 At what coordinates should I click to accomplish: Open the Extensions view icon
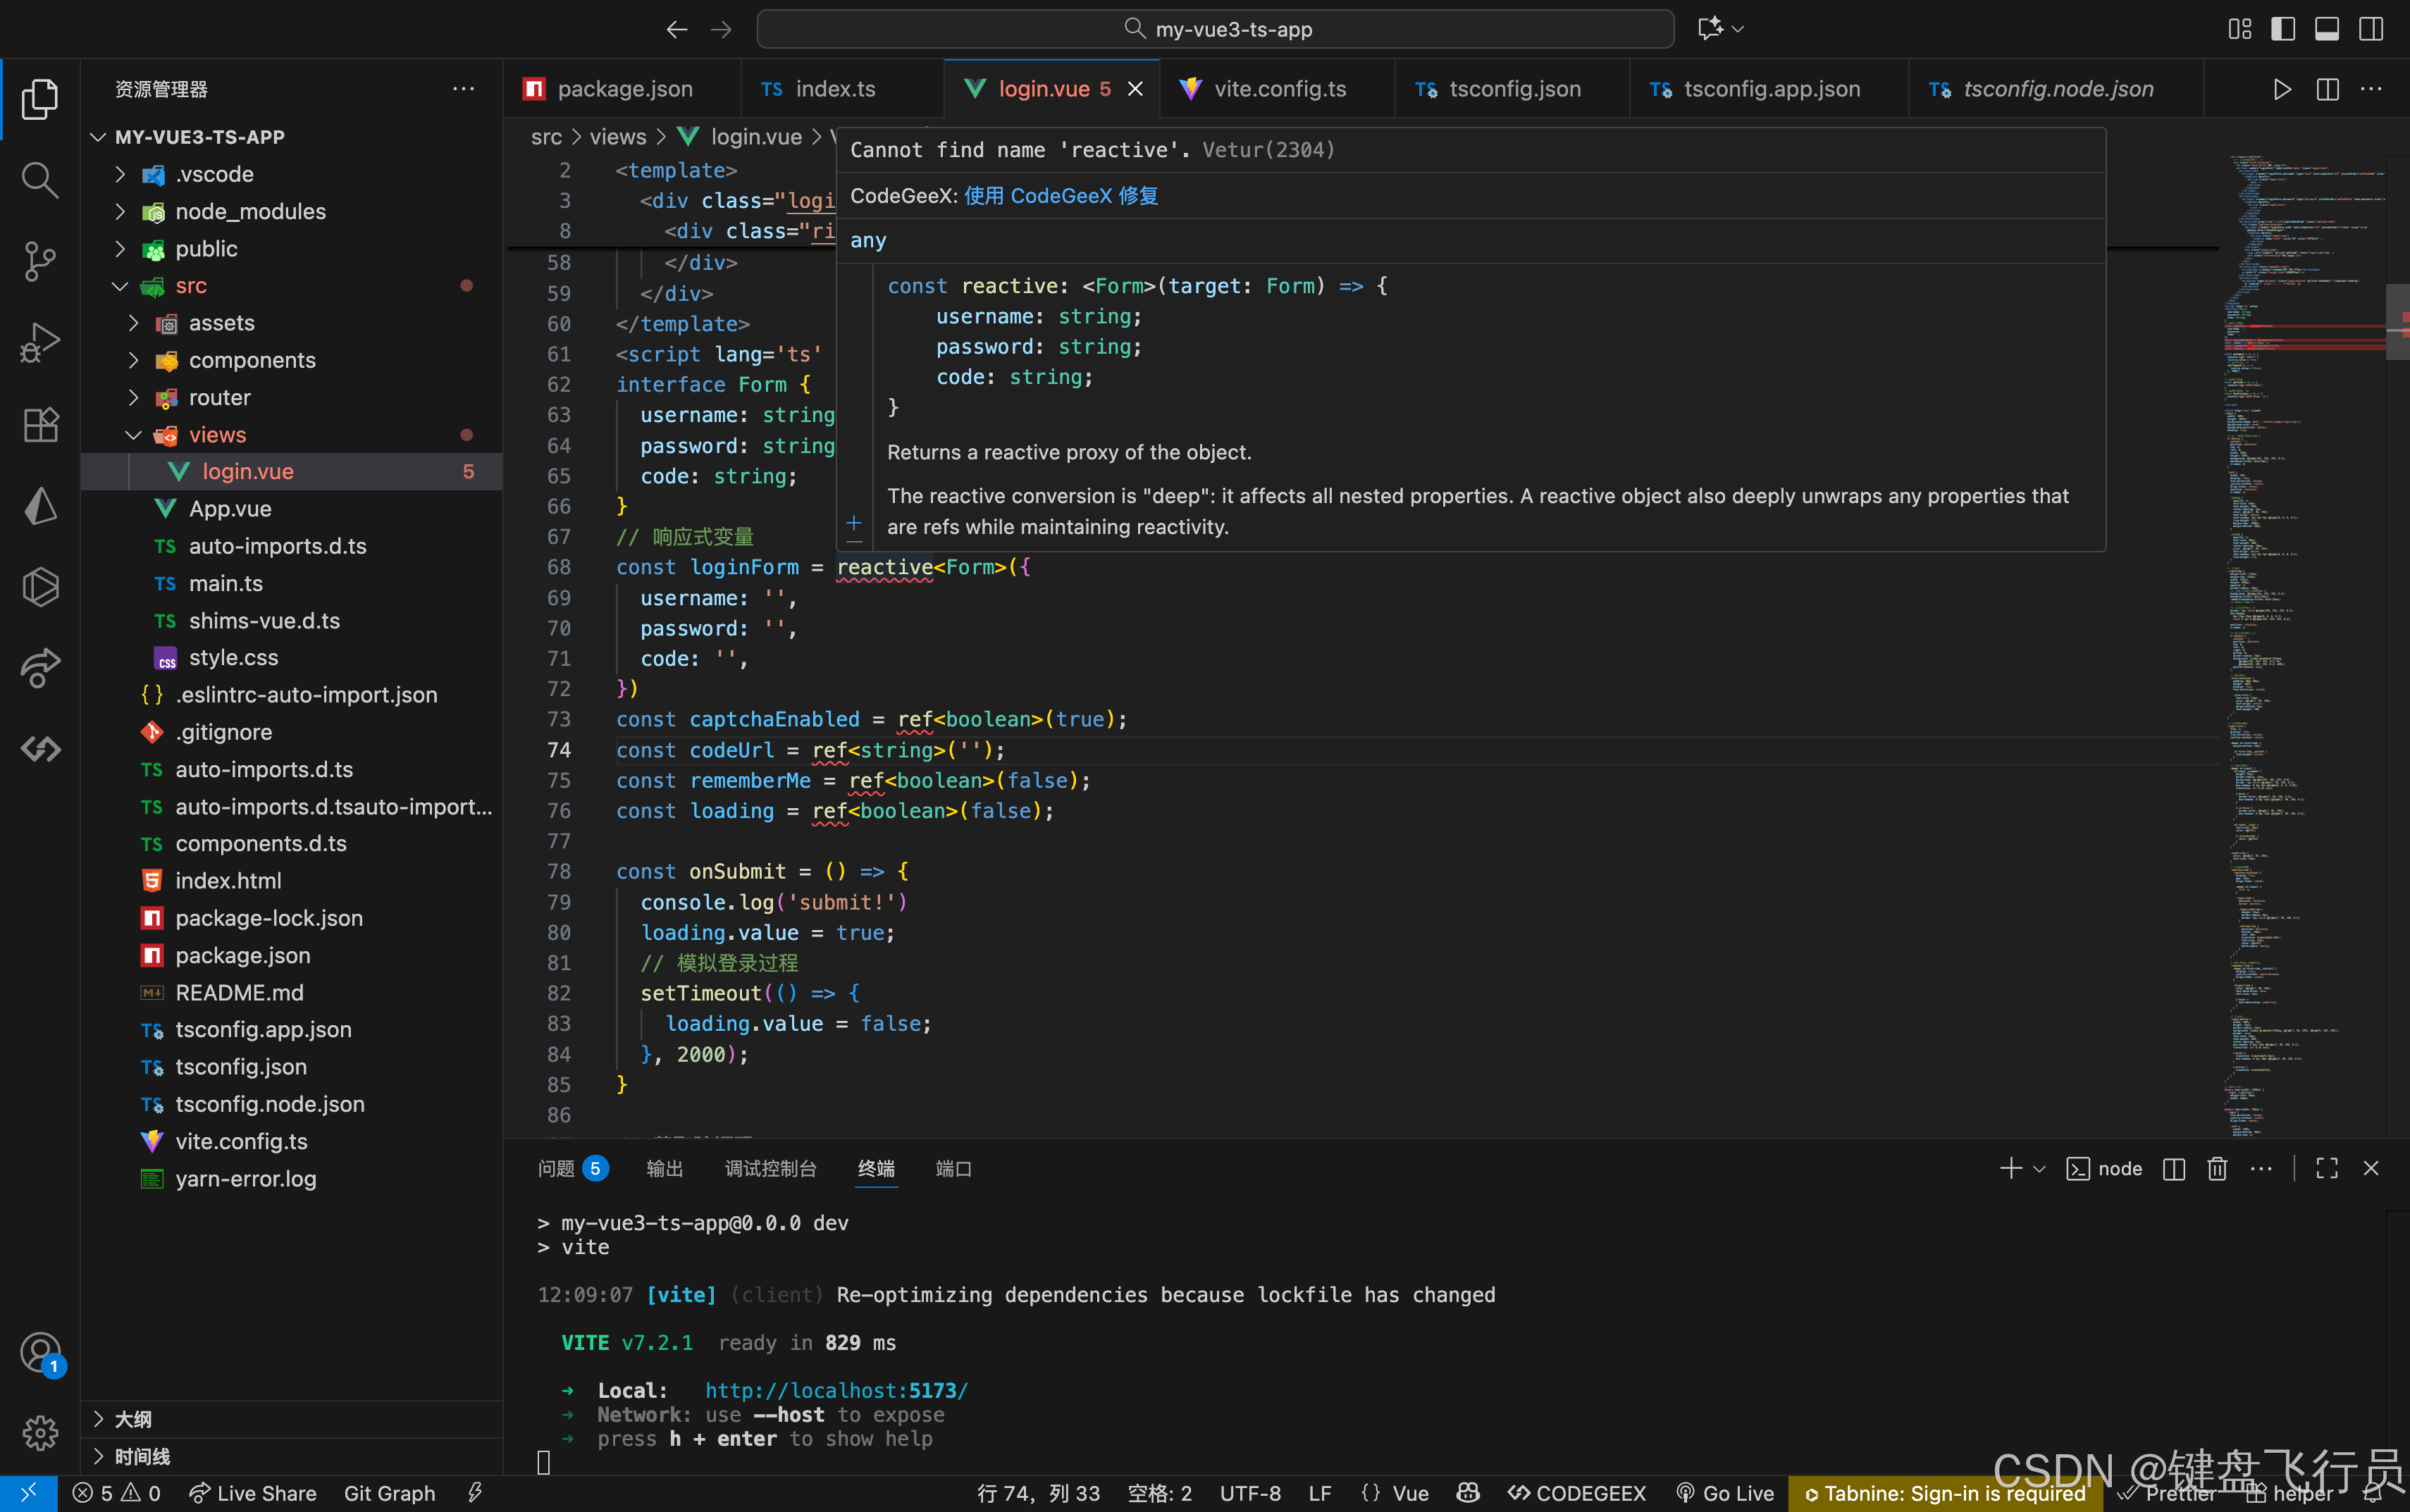point(40,424)
